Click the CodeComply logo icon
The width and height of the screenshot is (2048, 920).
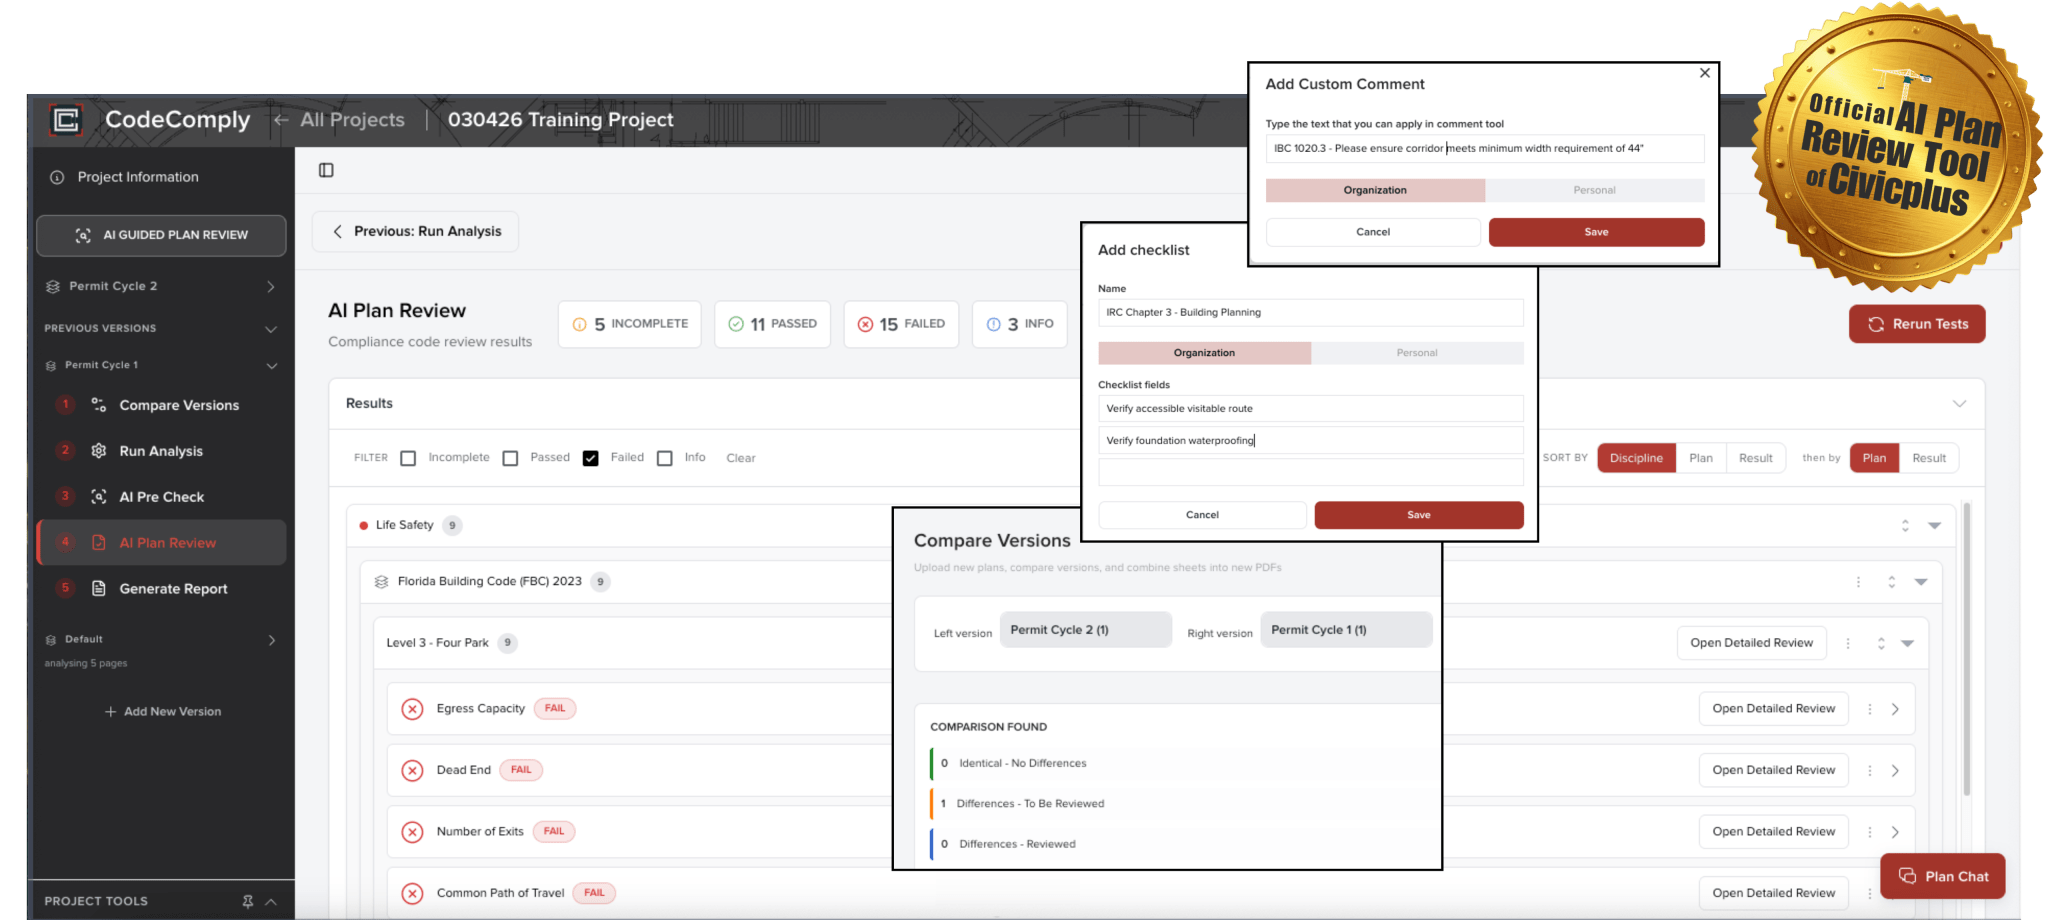coord(66,120)
